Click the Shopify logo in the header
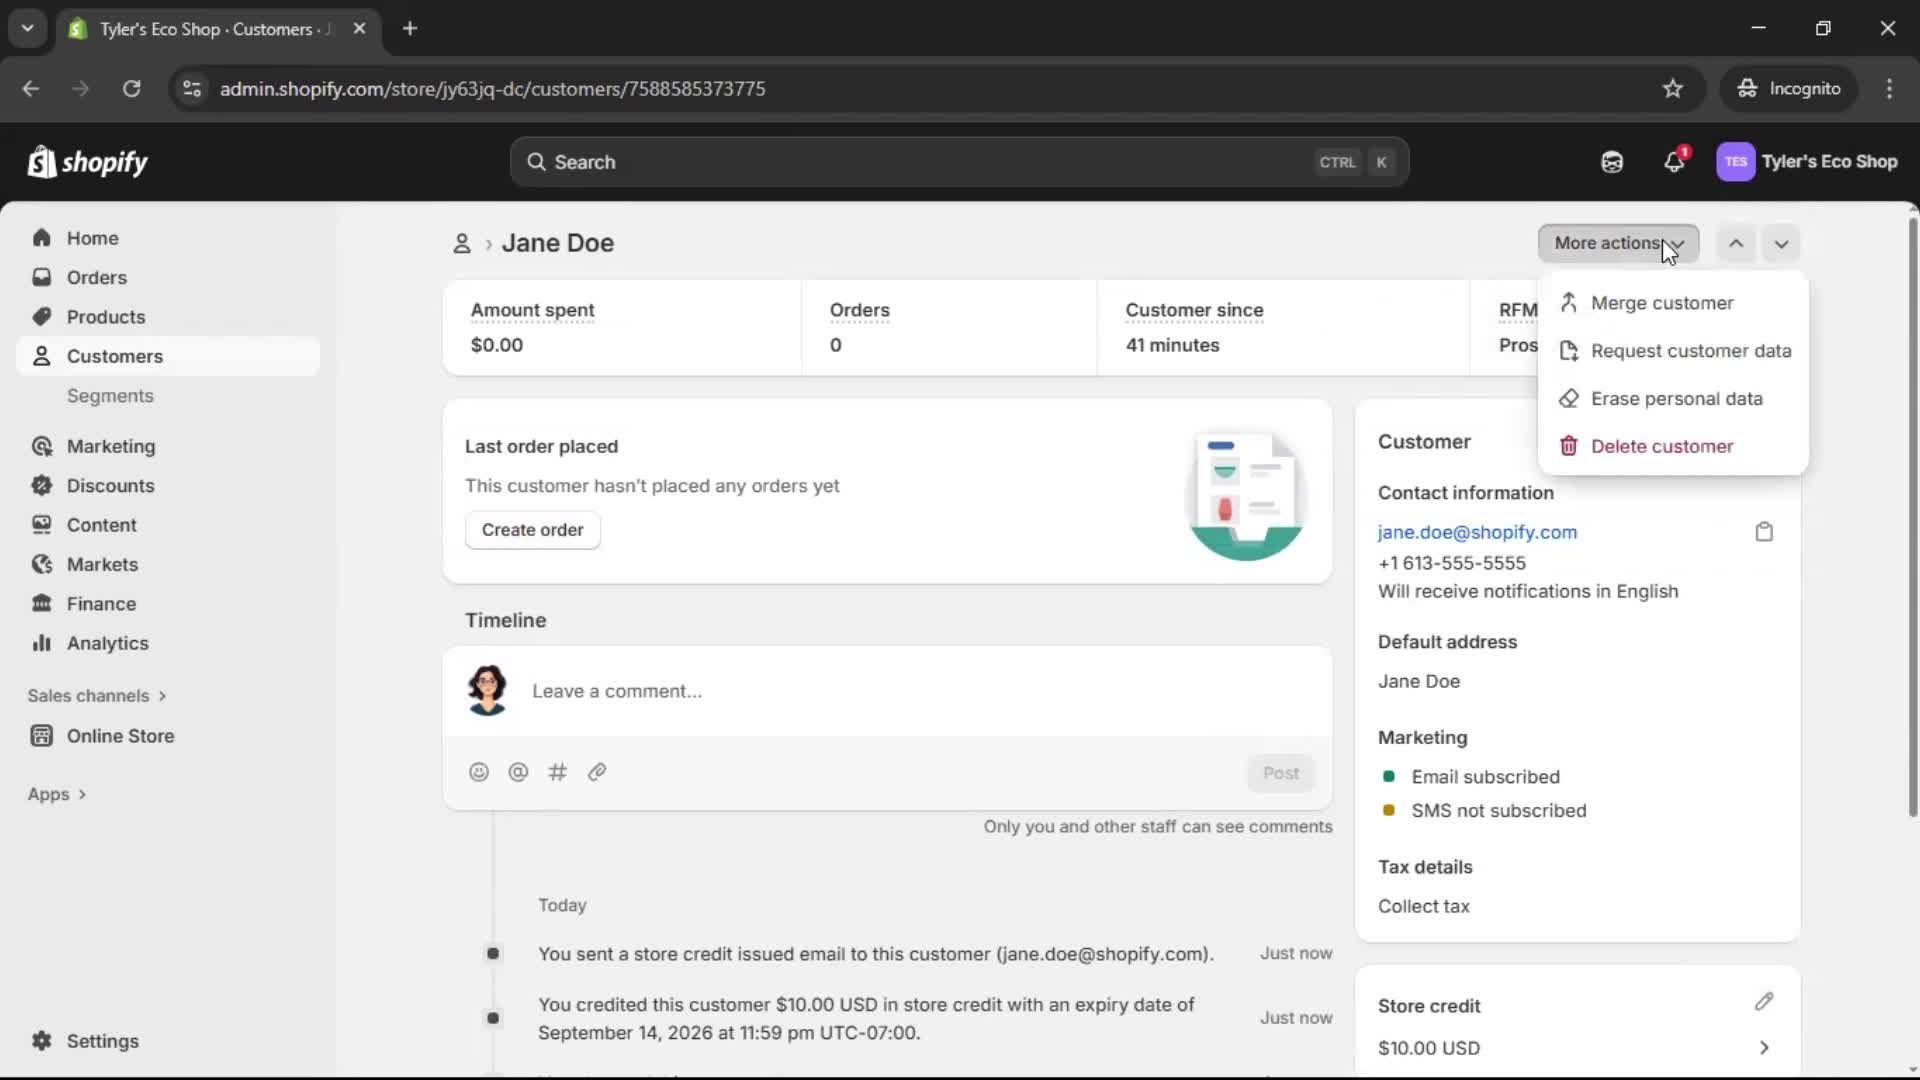The height and width of the screenshot is (1080, 1920). click(x=88, y=161)
